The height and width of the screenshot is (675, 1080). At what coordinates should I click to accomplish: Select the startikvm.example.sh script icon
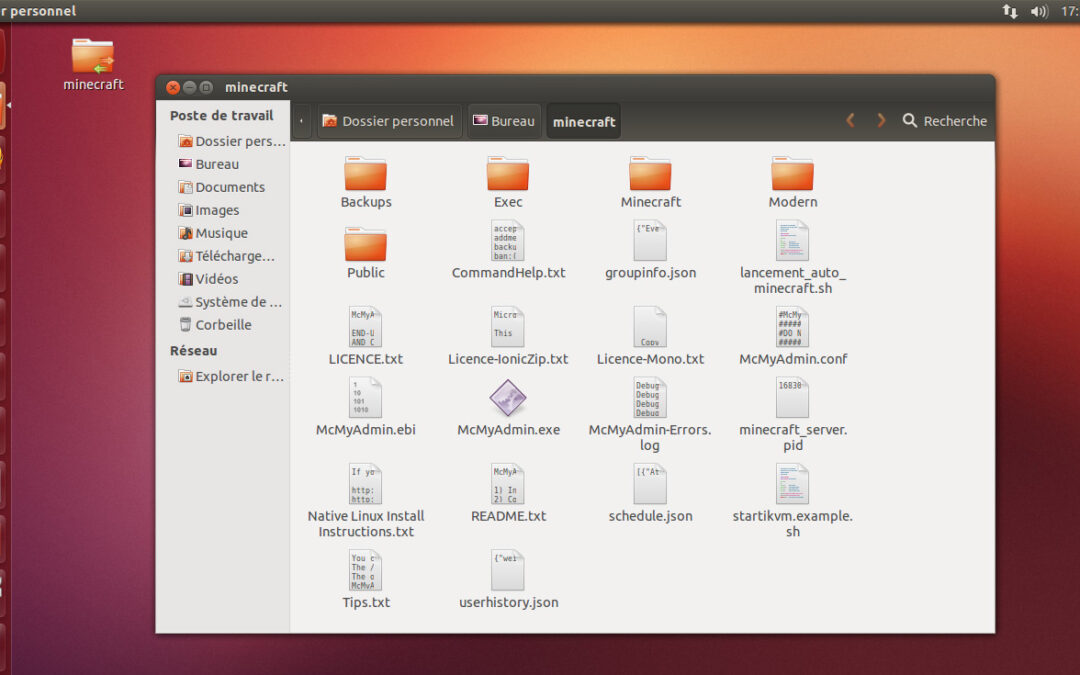[793, 484]
